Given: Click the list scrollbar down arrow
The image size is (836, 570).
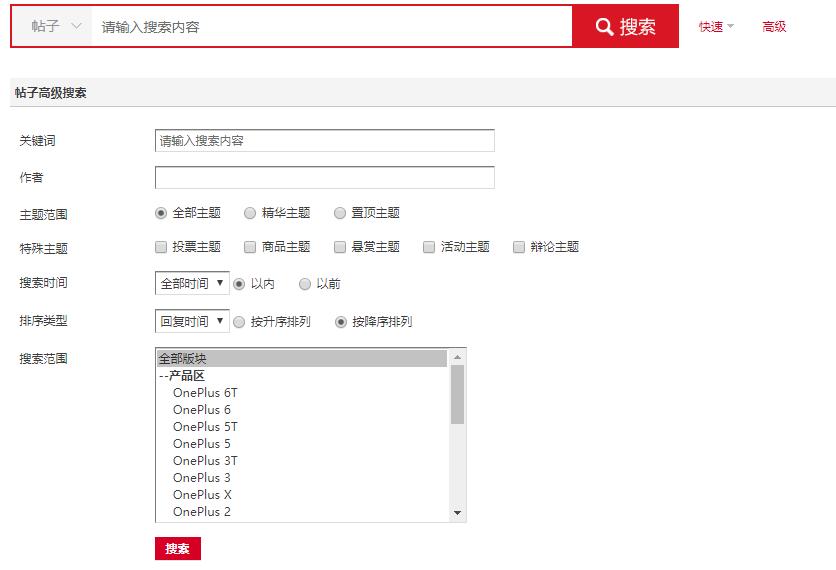Looking at the screenshot, I should pos(457,513).
